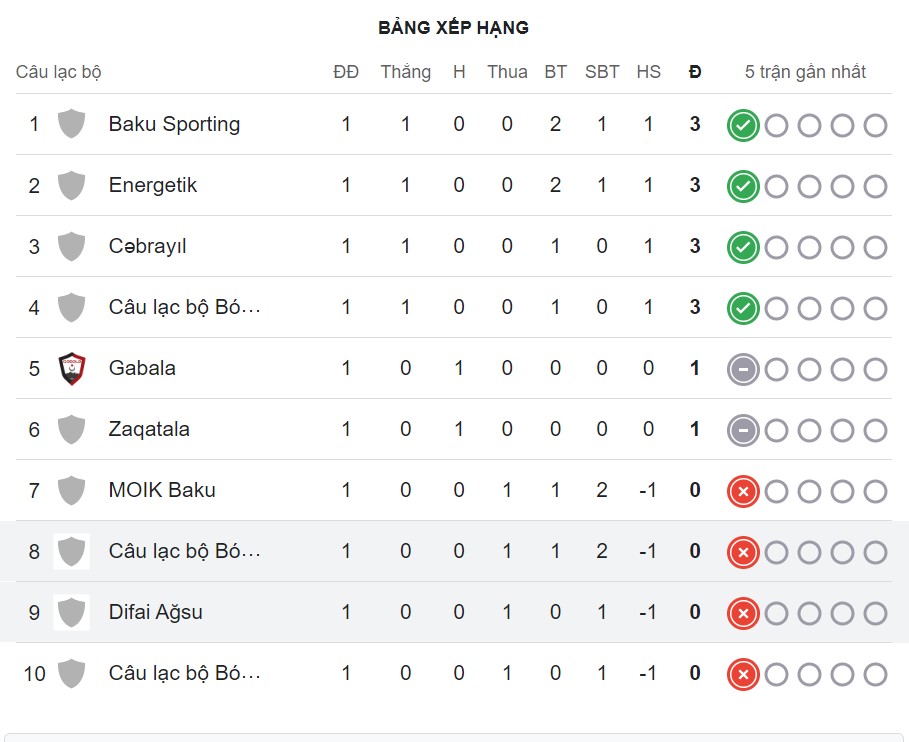Click Gabala's grey draw result icon
The width and height of the screenshot is (909, 742).
[743, 369]
